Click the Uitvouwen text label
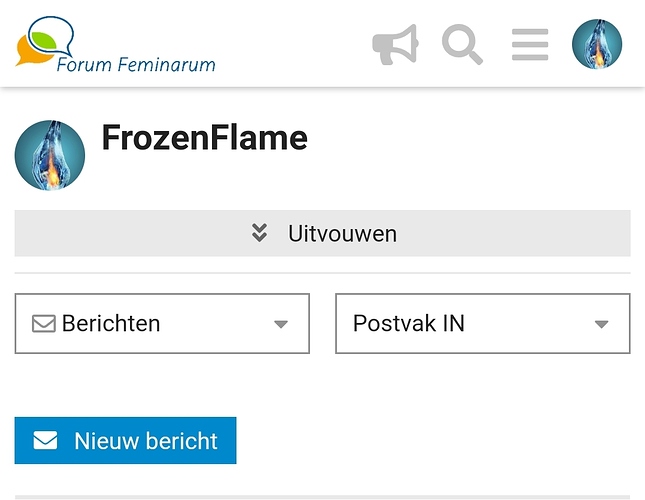Screen dimensions: 645x500 pos(342,234)
